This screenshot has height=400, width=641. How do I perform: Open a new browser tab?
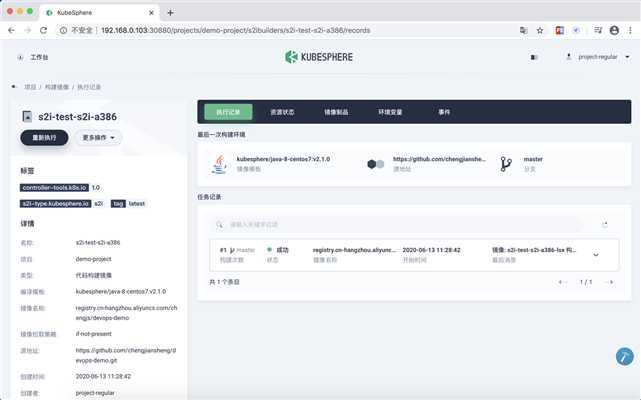coord(170,13)
